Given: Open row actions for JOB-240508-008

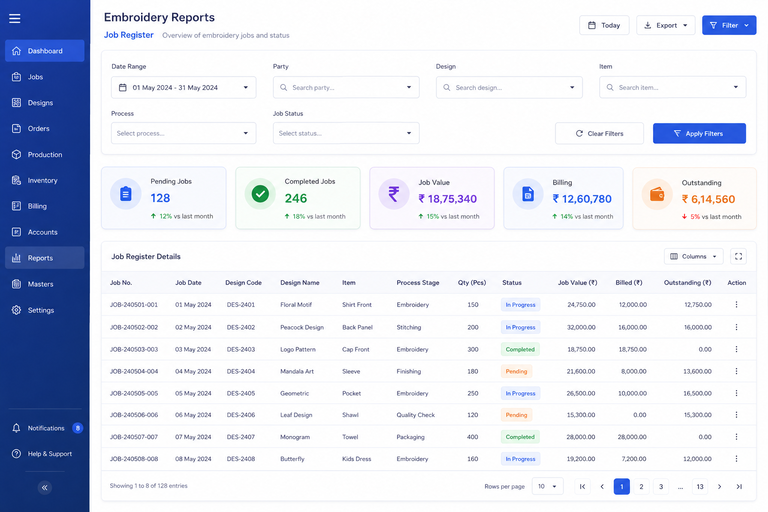Looking at the screenshot, I should coord(736,459).
